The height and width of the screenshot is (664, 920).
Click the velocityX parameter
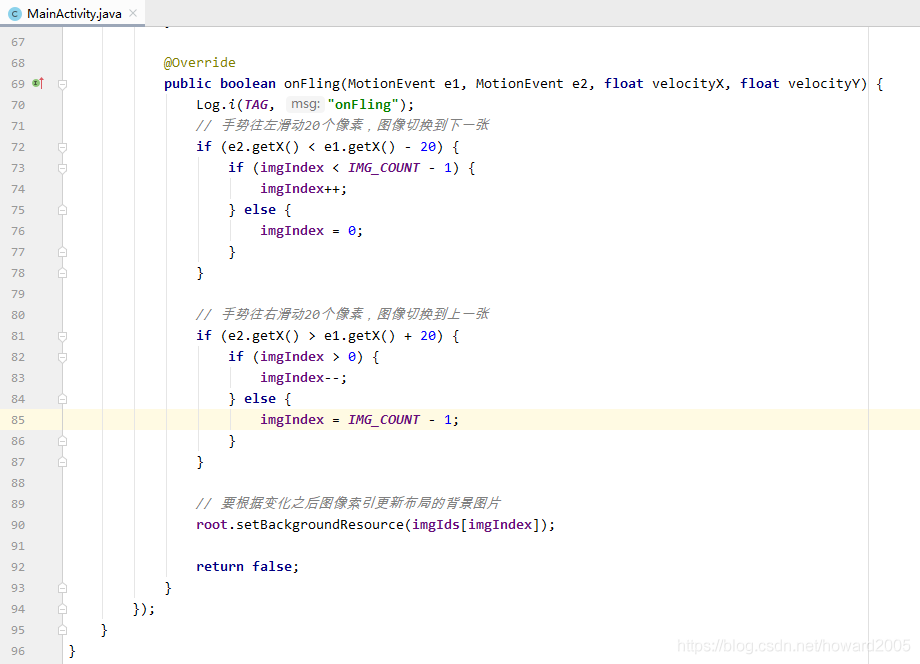pos(688,84)
